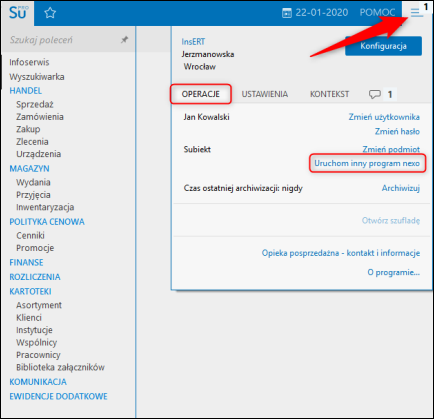Open Pracownicy module

(x=38, y=355)
